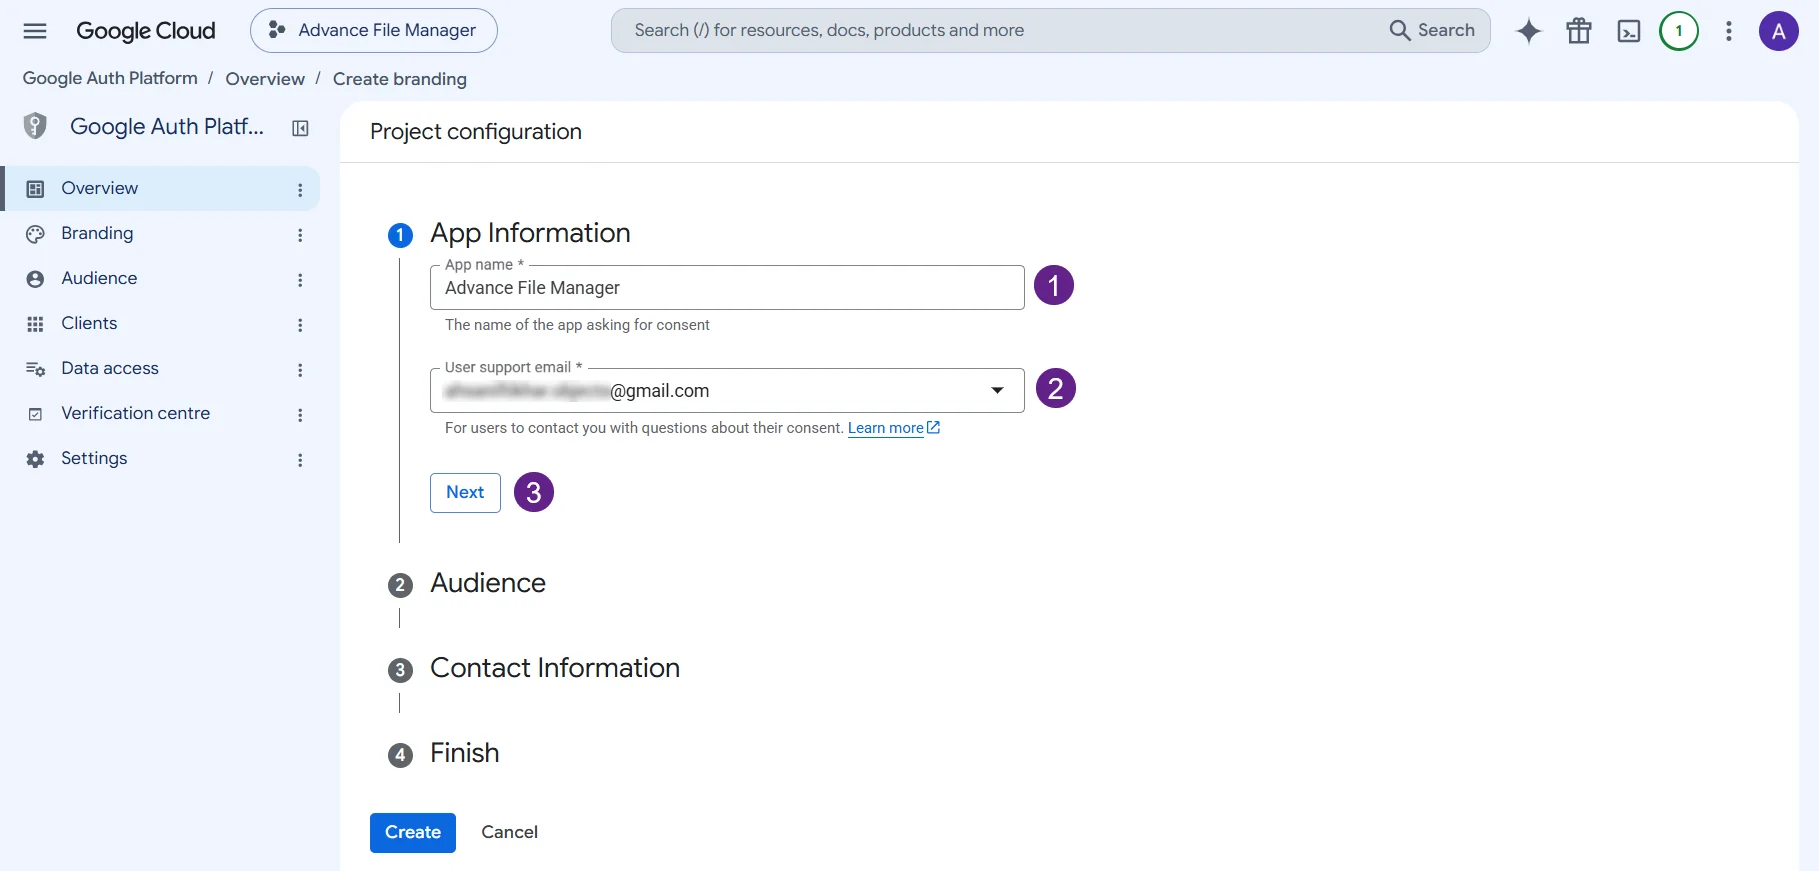Open the Learn more link
Image resolution: width=1819 pixels, height=871 pixels.
[x=894, y=428]
